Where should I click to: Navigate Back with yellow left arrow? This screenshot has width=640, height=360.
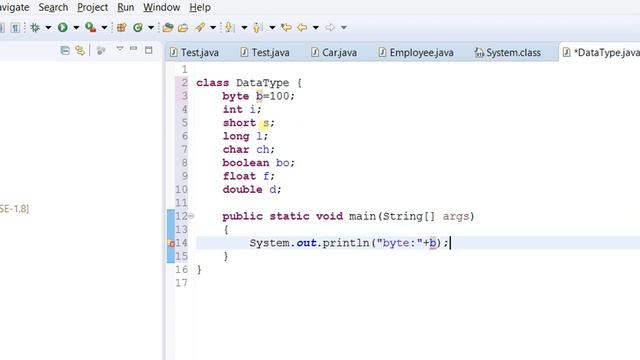point(302,27)
